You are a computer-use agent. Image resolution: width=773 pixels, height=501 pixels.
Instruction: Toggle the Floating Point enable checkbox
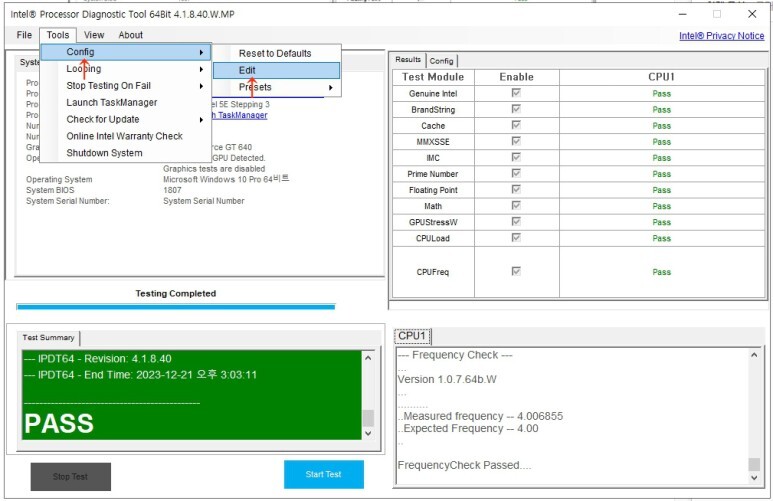516,189
